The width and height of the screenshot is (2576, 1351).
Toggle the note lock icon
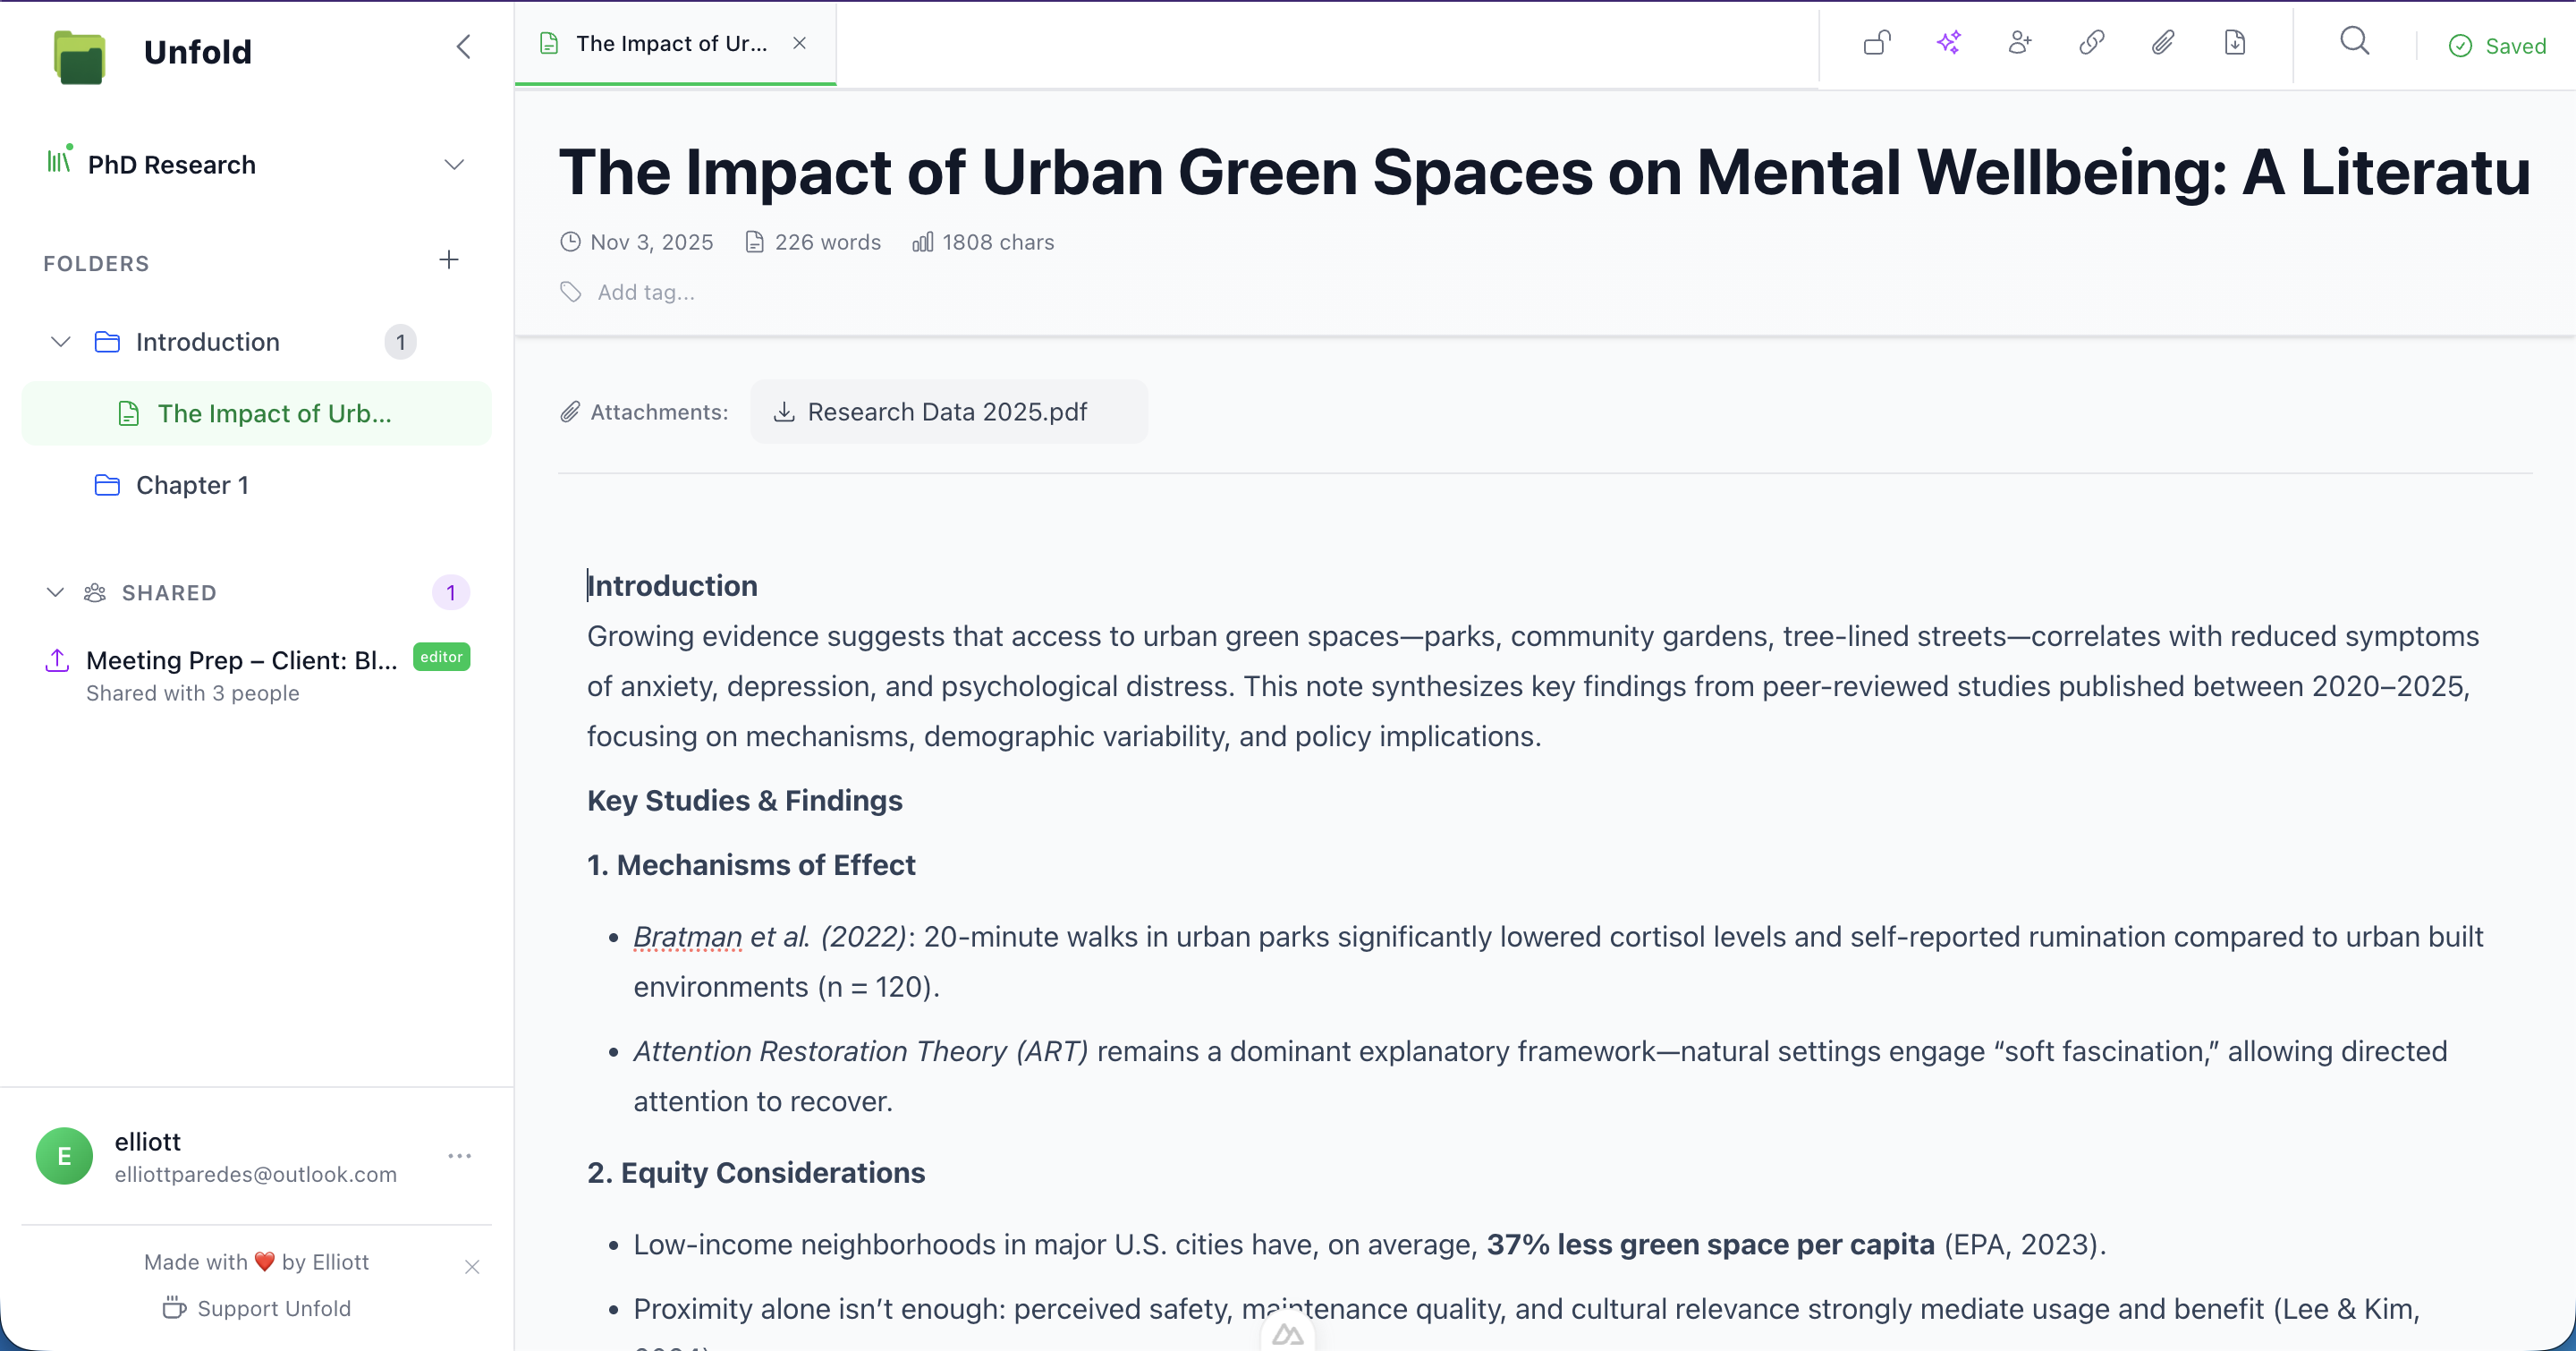(1877, 43)
